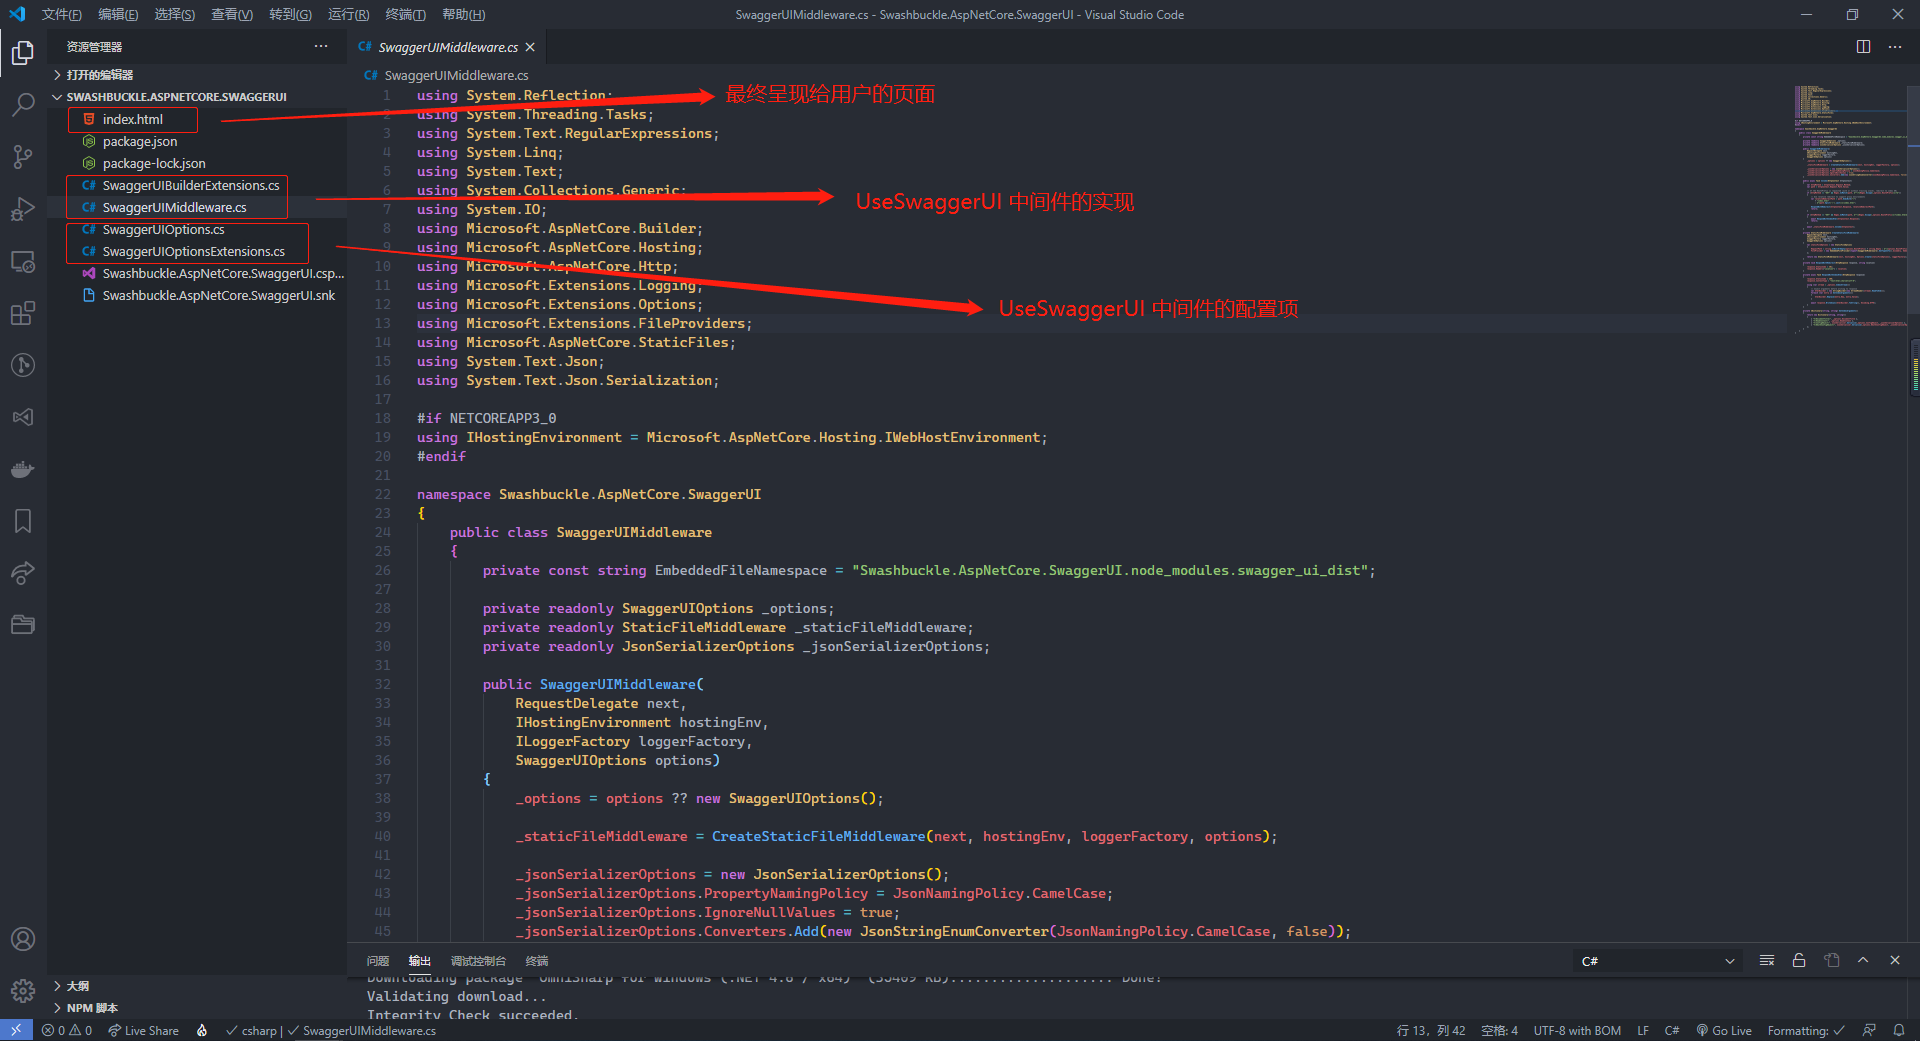Open the Source Control view
The width and height of the screenshot is (1920, 1041).
(x=22, y=156)
